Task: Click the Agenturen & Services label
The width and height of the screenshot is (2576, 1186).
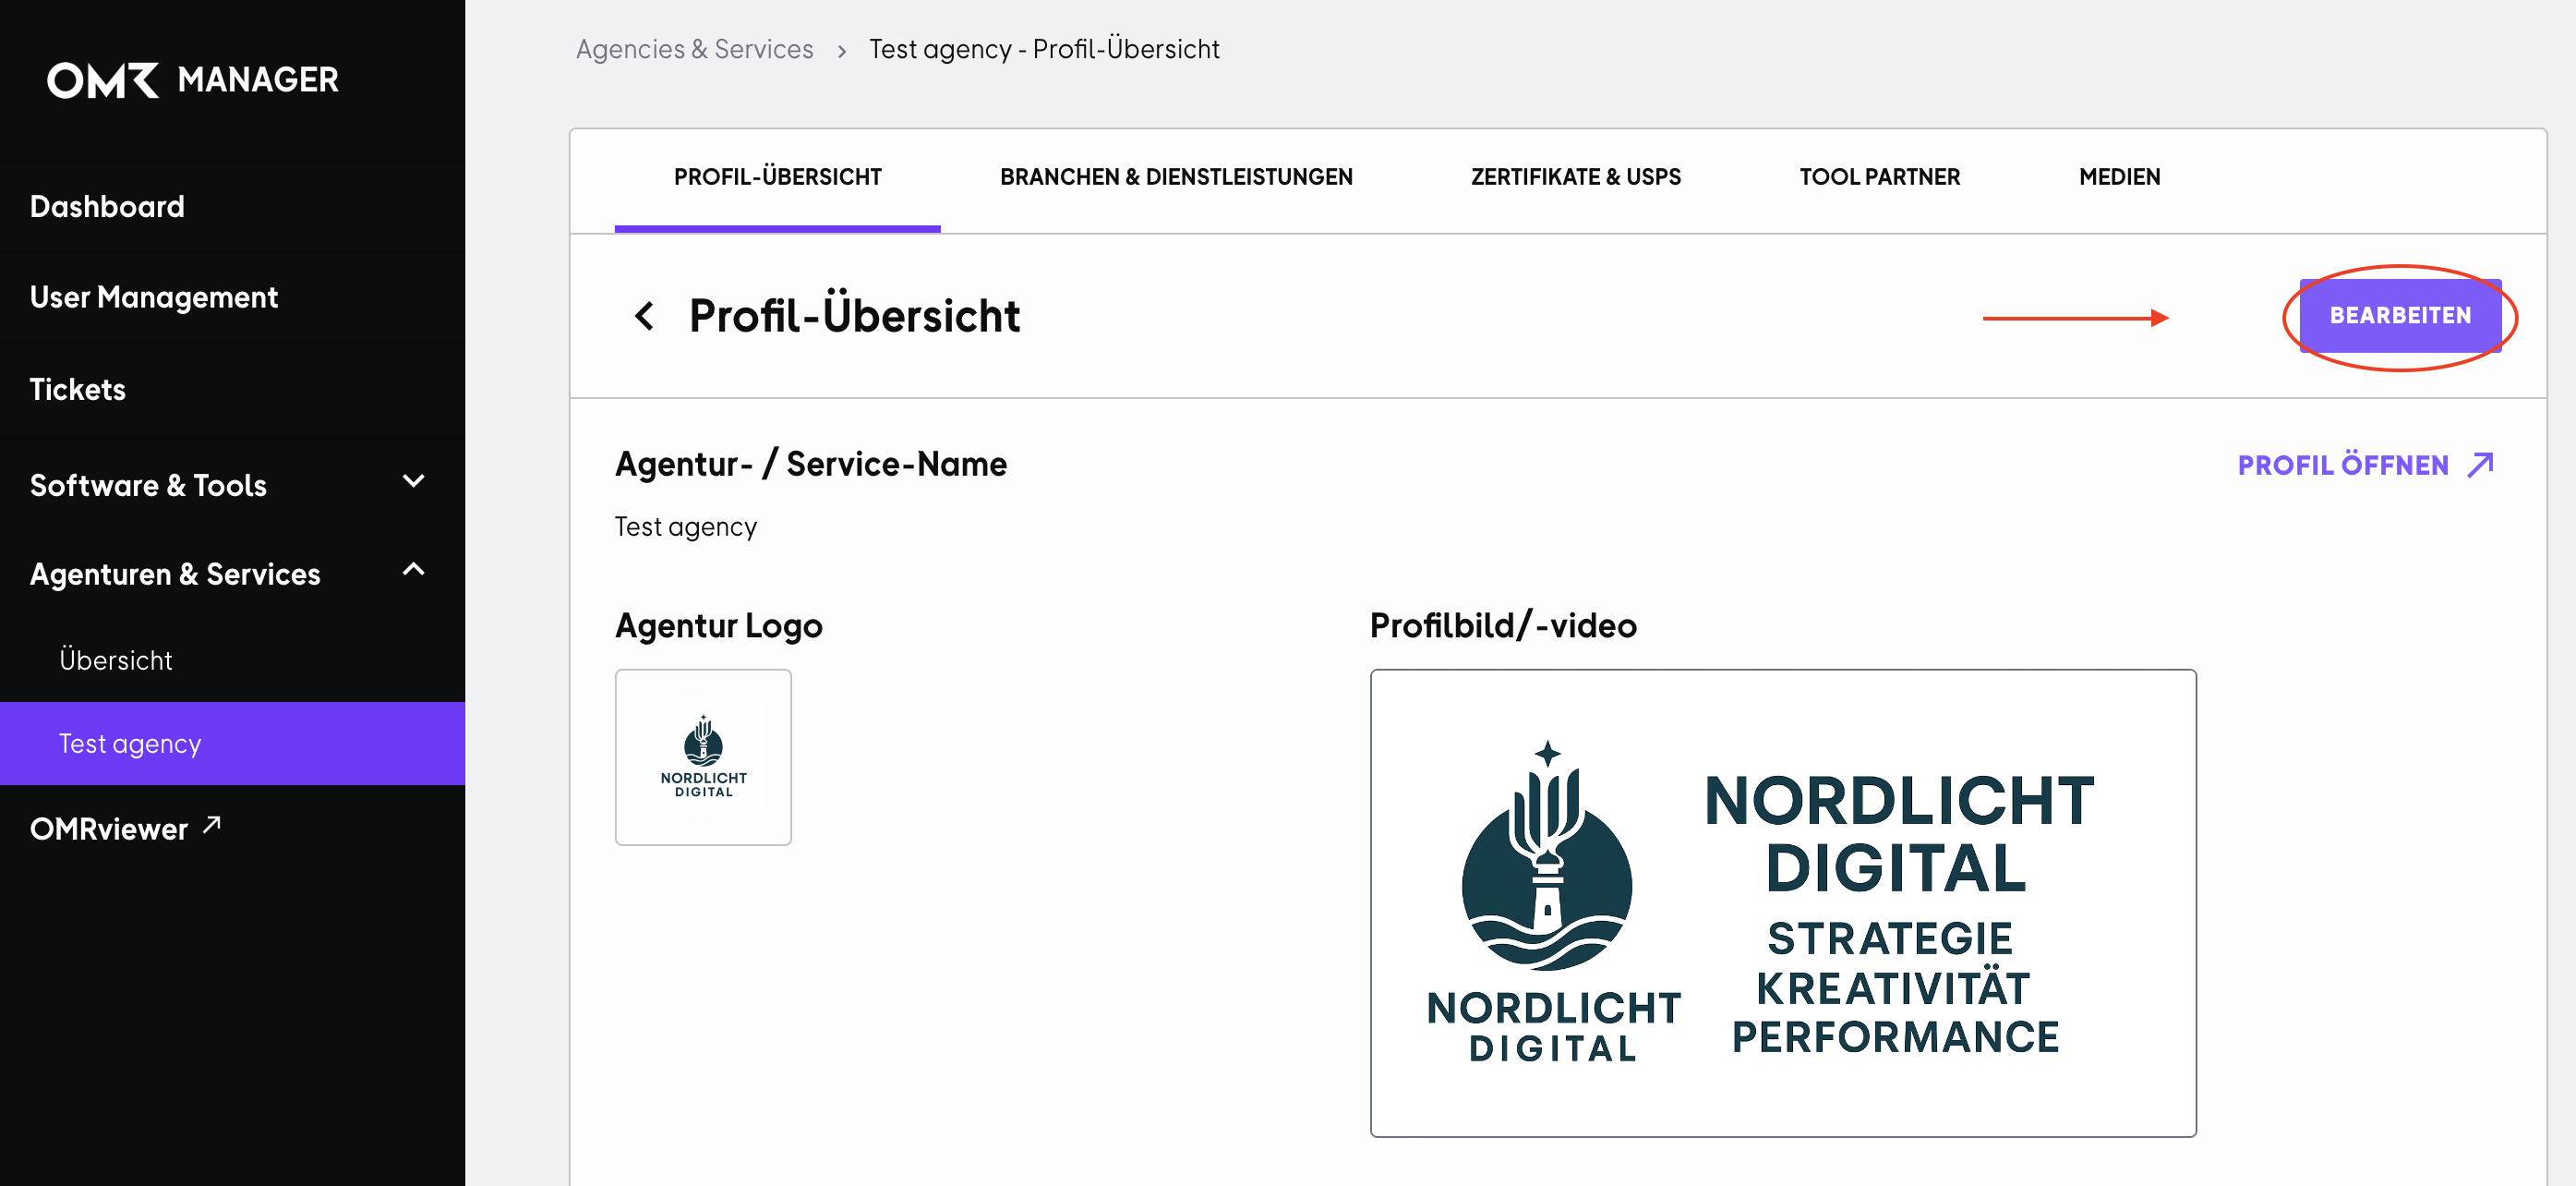Action: point(175,574)
